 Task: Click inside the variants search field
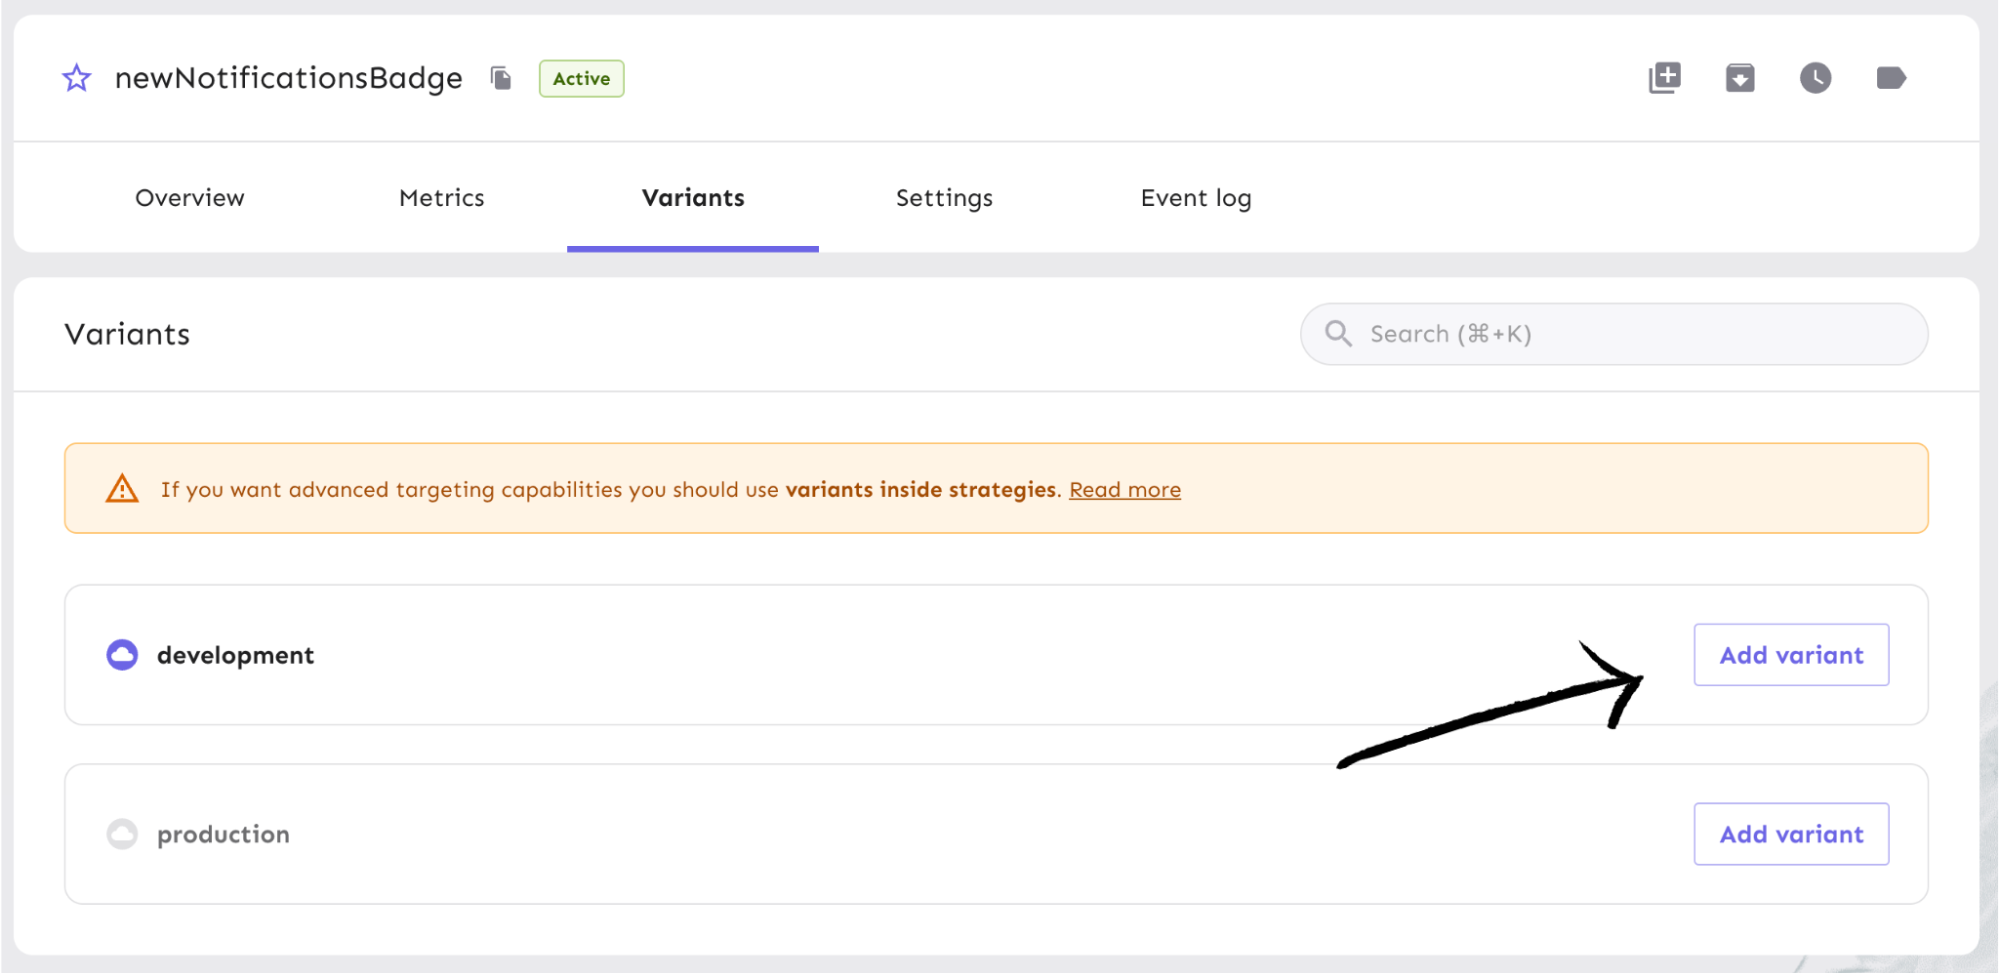pyautogui.click(x=1600, y=333)
